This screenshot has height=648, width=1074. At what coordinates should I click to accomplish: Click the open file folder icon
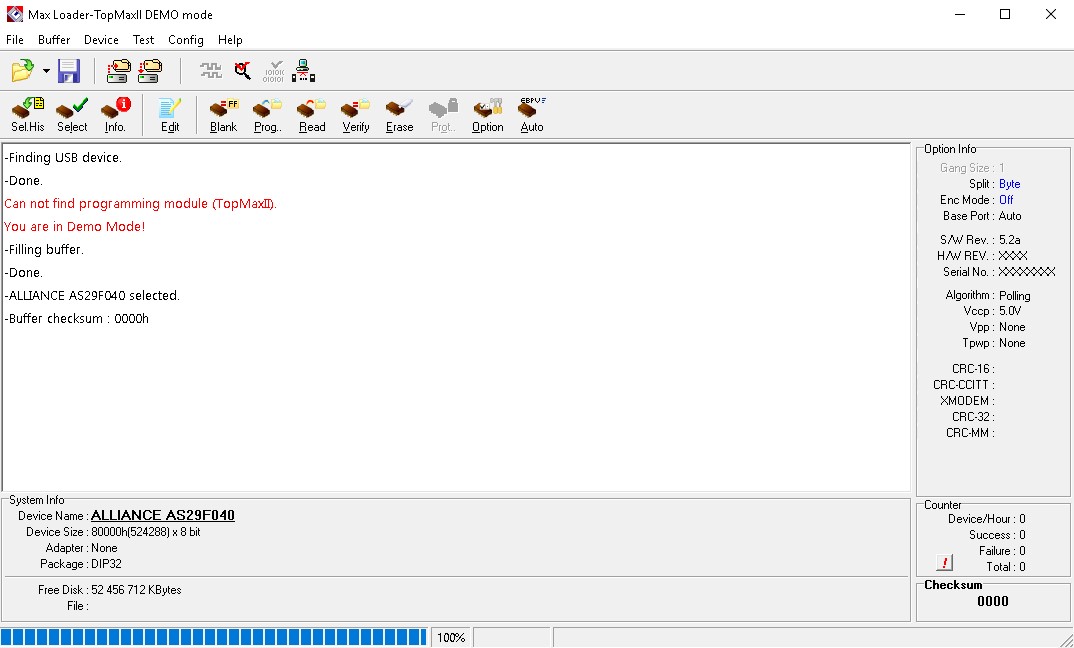point(22,71)
